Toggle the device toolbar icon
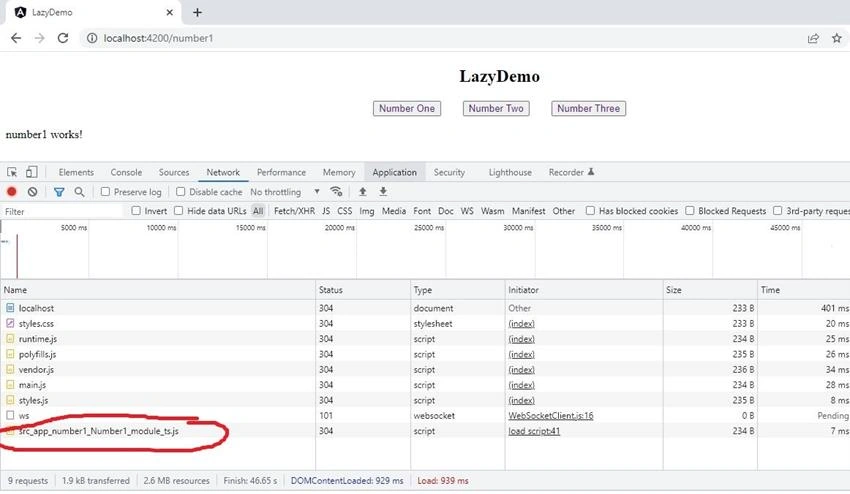The image size is (850, 494). [31, 172]
